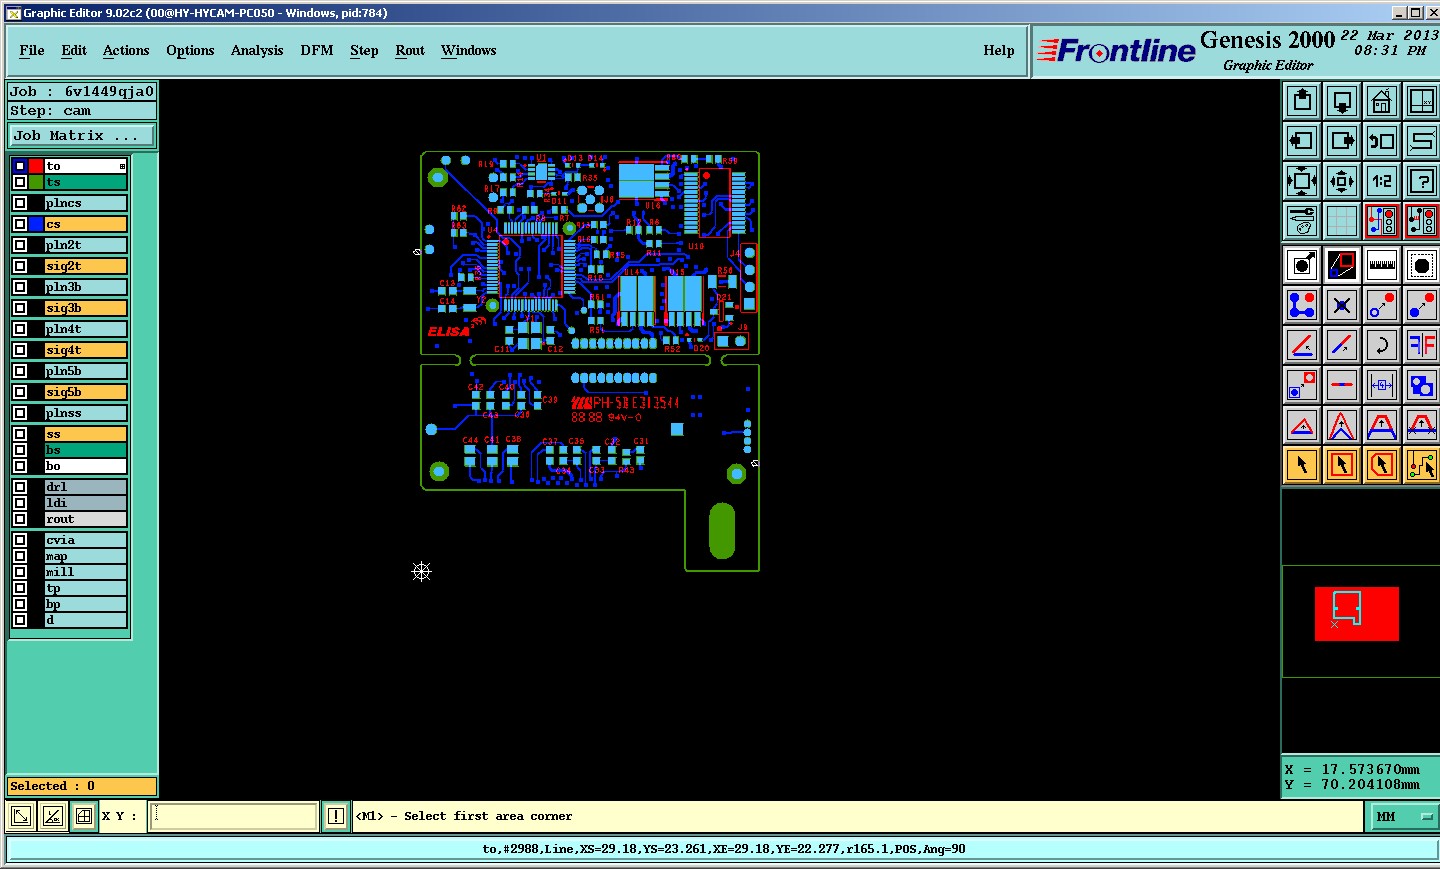Viewport: 1440px width, 869px height.
Task: Click the 'ss' layer name
Action: point(86,434)
